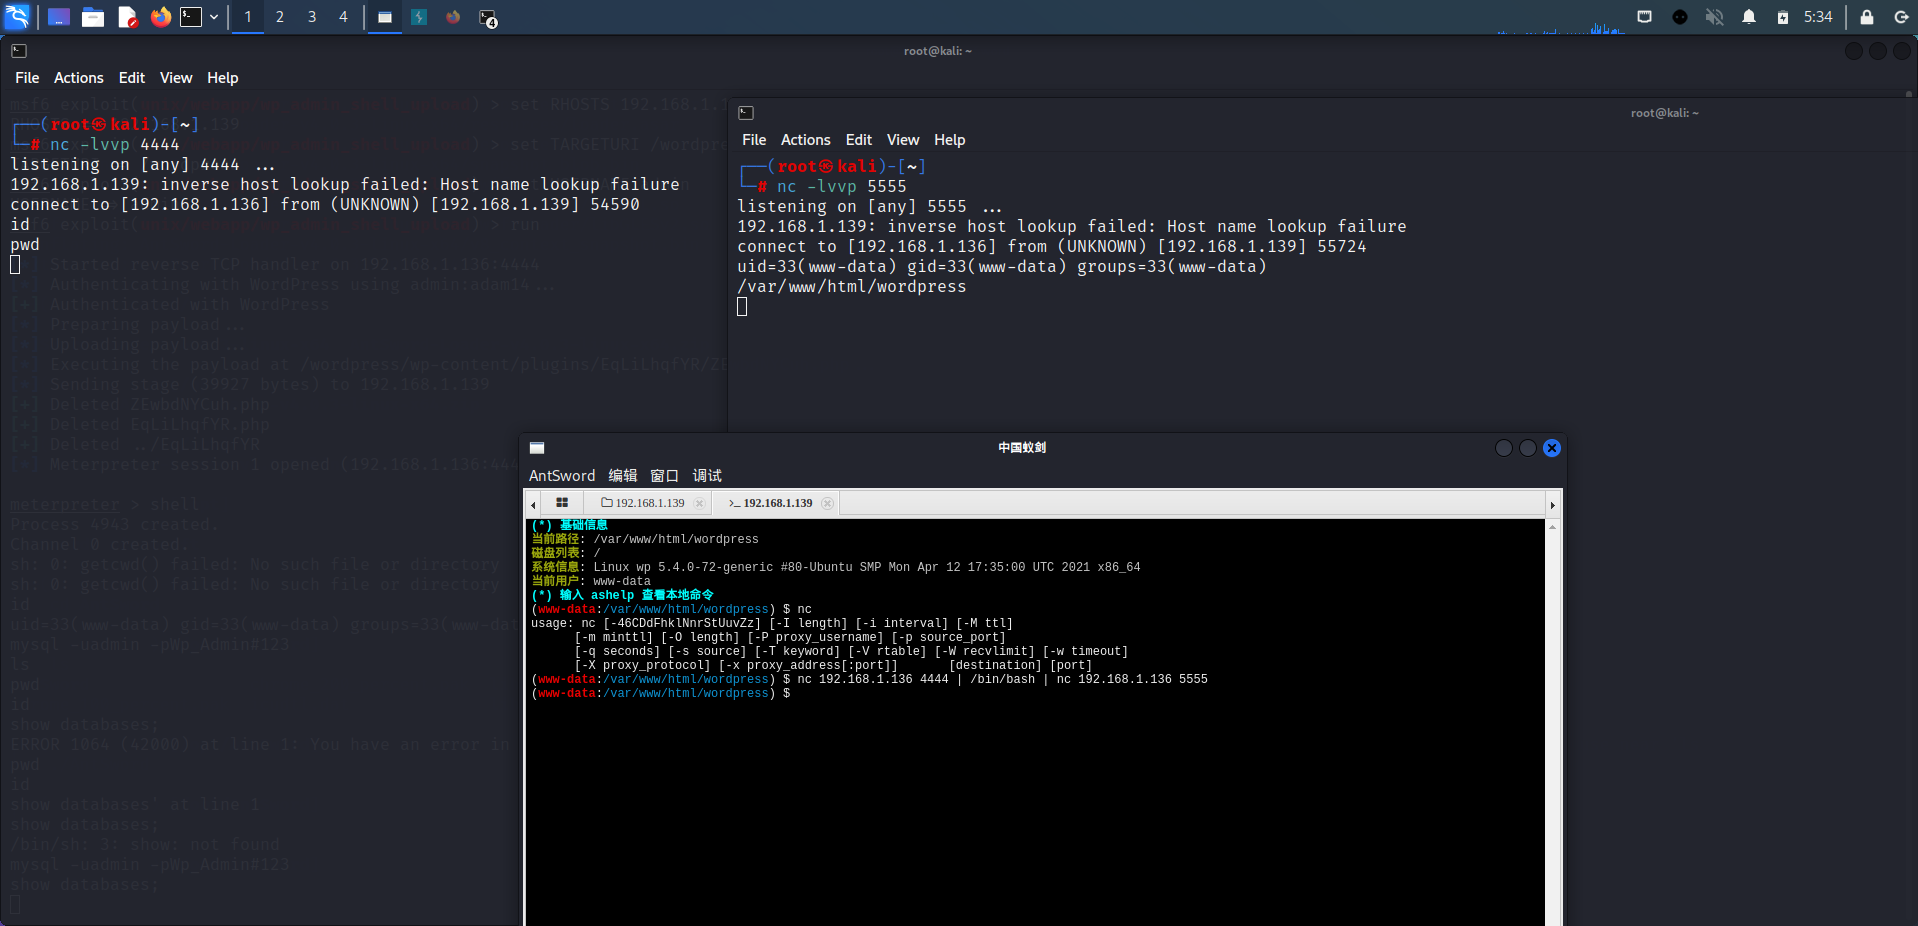The width and height of the screenshot is (1918, 926).
Task: Open the 窗口 menu in AntSword
Action: pos(665,476)
